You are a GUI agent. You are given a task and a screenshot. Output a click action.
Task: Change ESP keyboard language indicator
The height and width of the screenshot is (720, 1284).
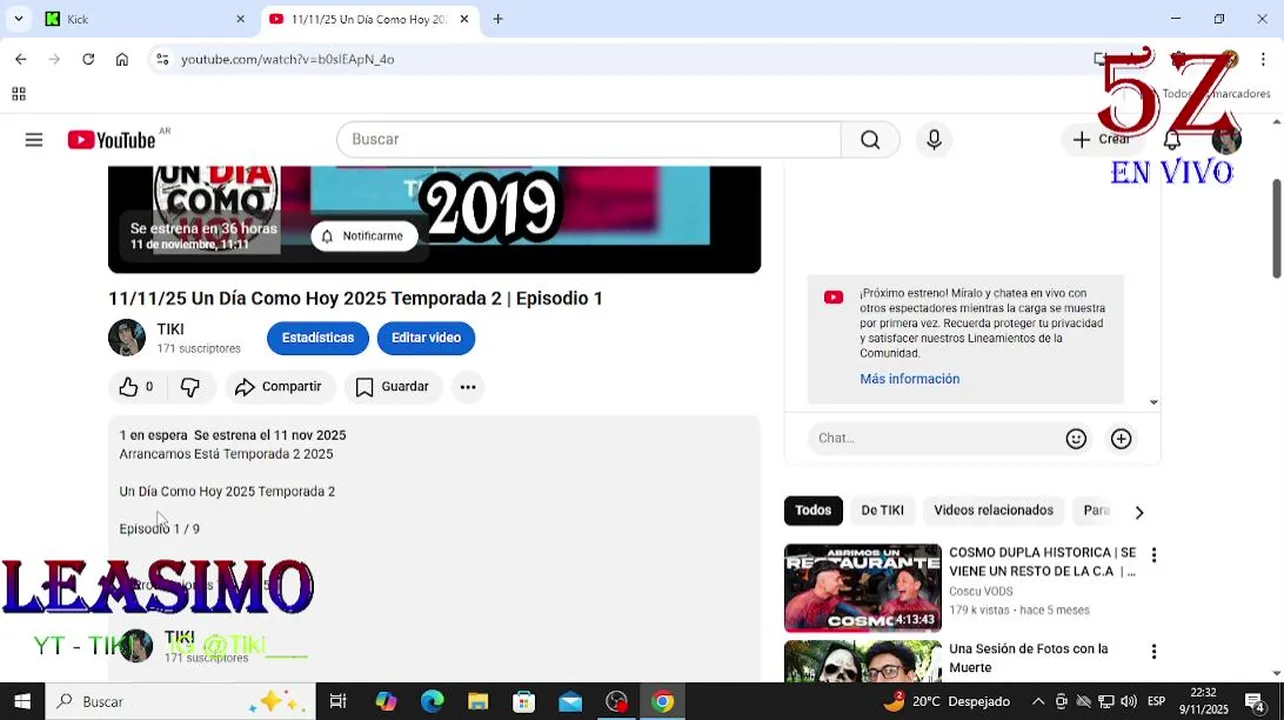(x=1156, y=702)
